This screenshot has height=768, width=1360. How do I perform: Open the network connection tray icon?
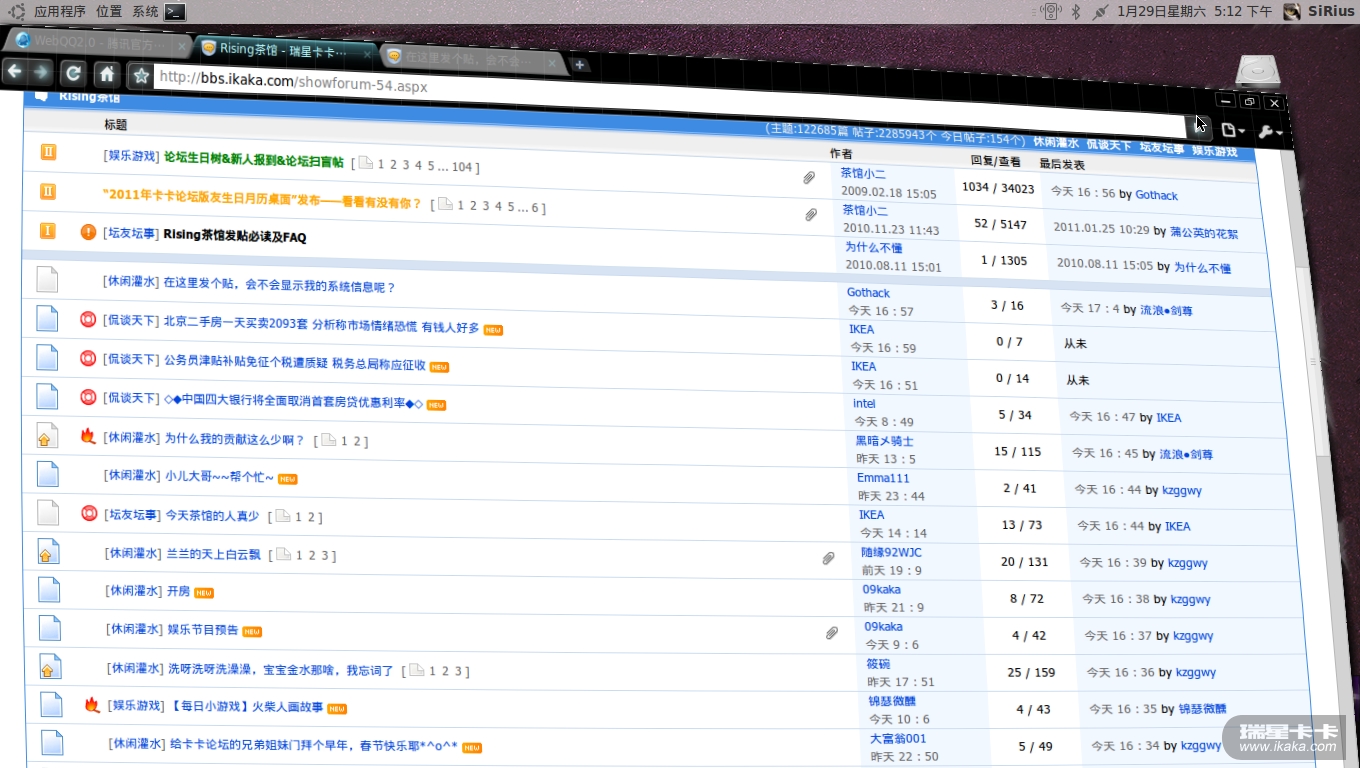[1101, 12]
